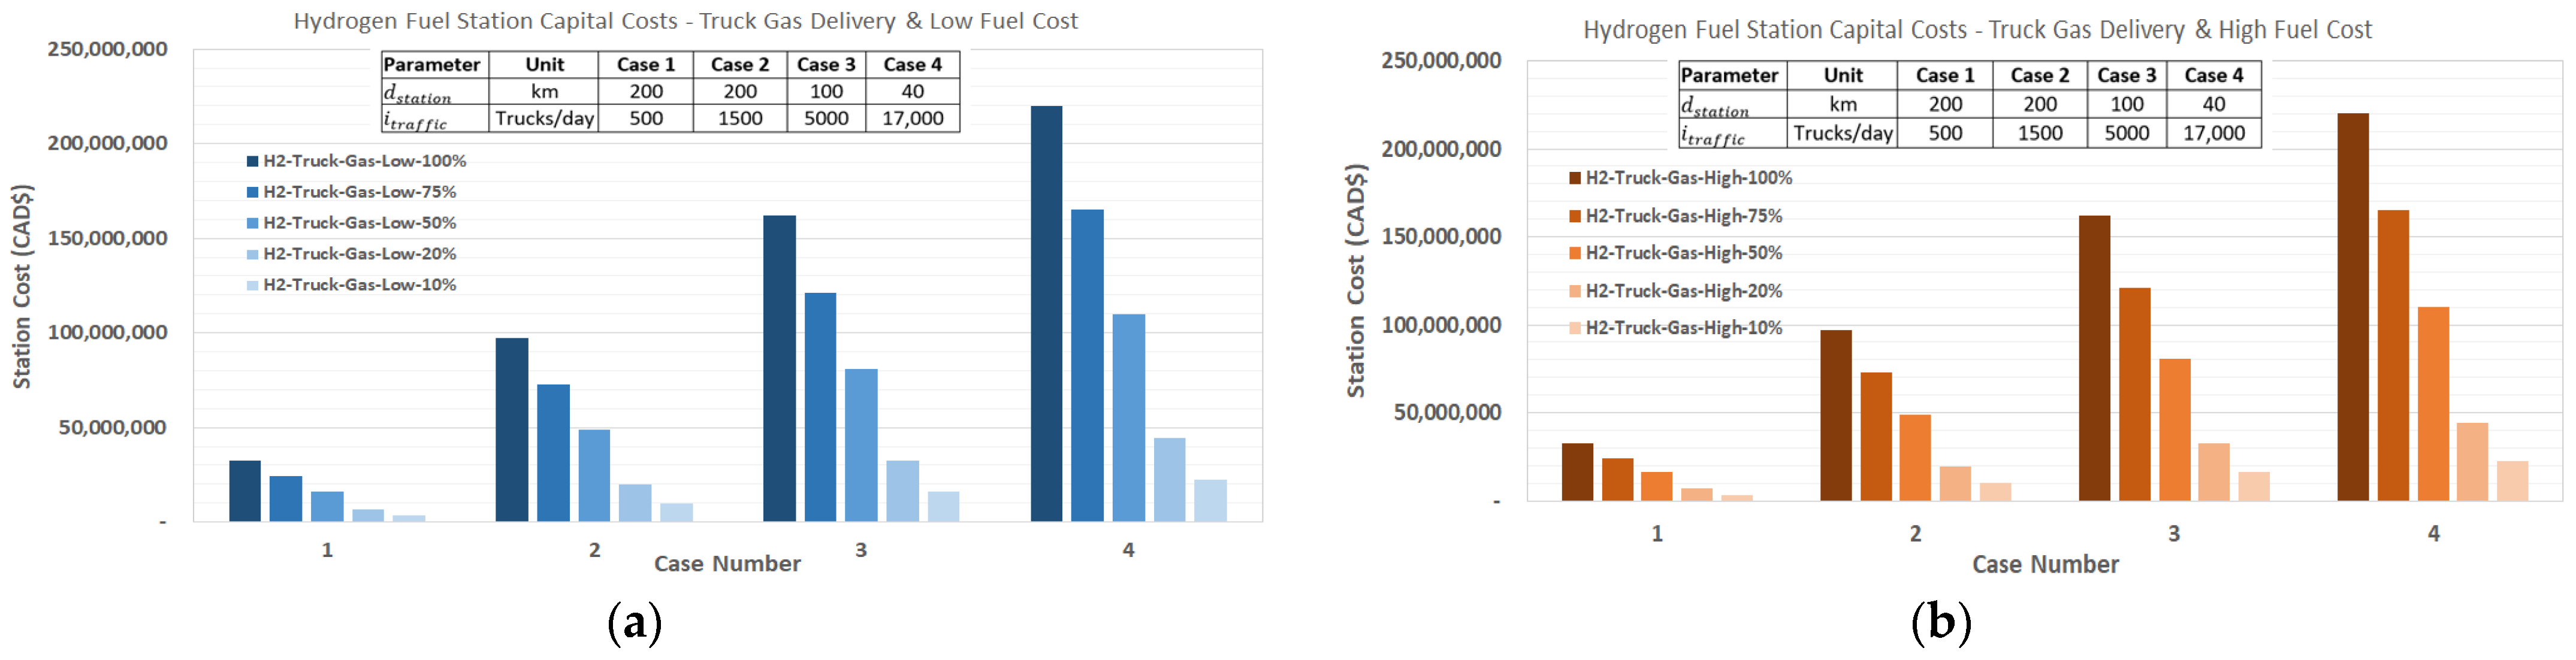Click the H2-Truck-Gas-Low-100% legend swatch
Viewport: 2576px width, 660px height.
coord(253,161)
